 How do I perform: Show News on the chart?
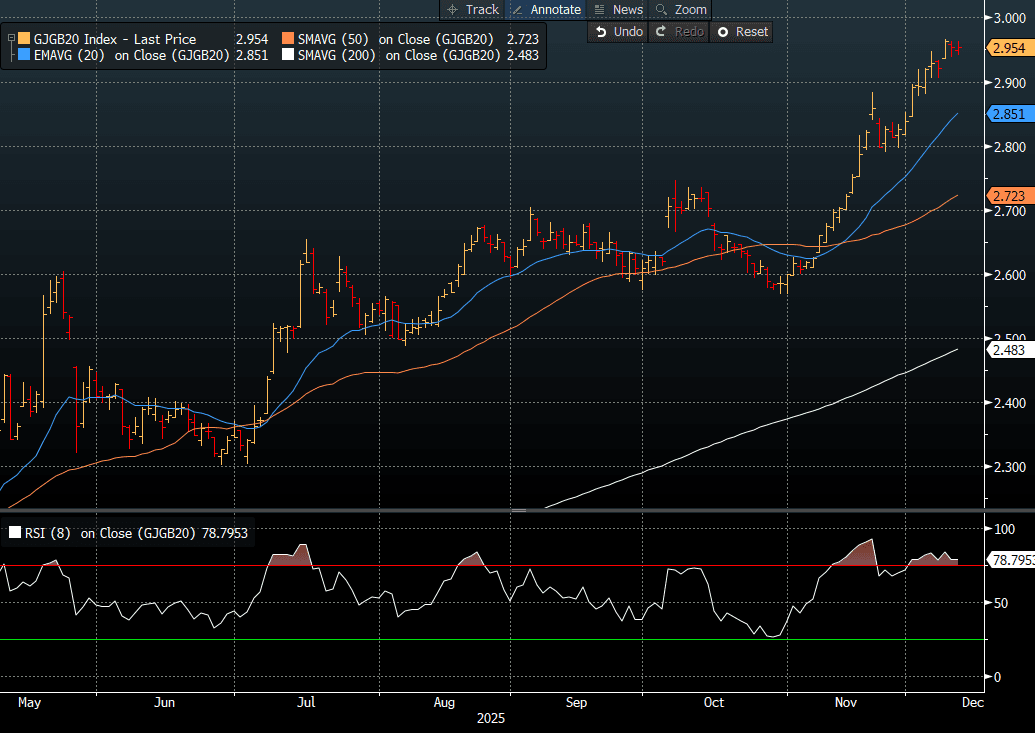coord(618,9)
